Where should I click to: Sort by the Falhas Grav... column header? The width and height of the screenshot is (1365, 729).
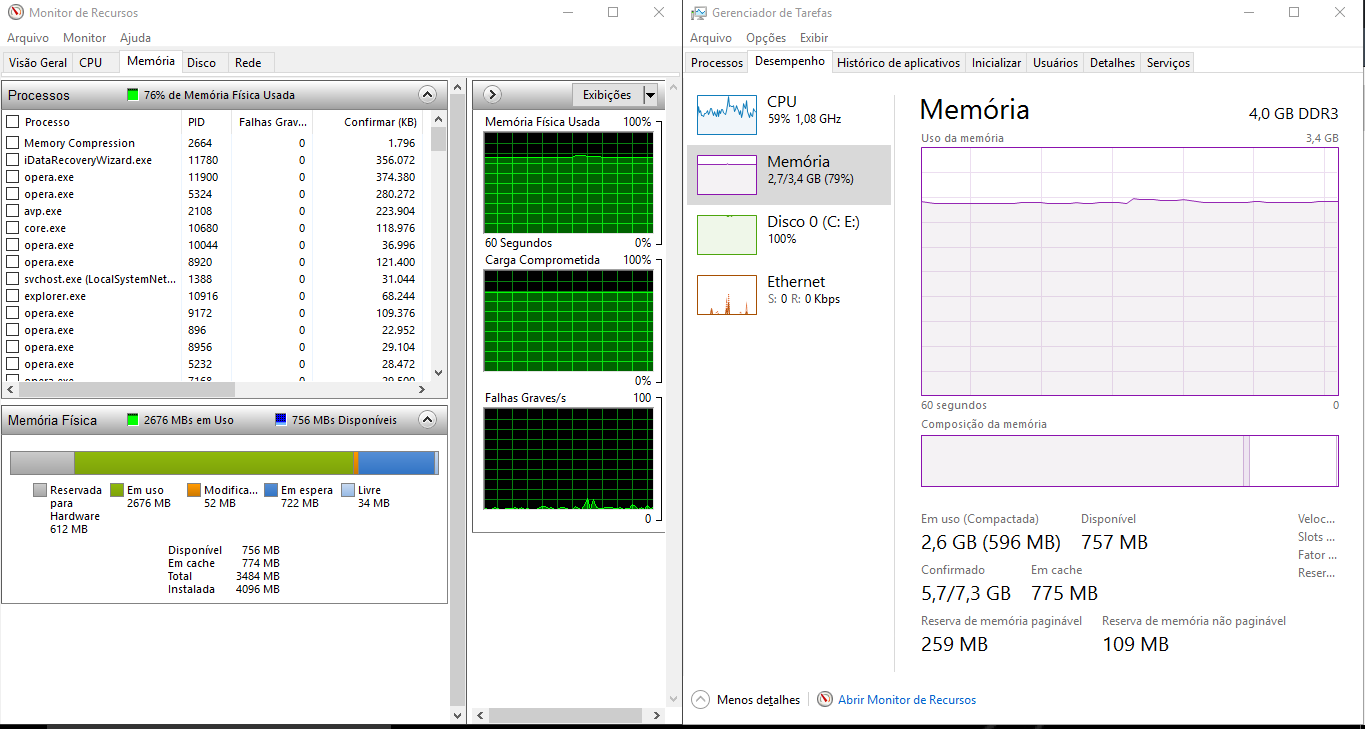click(x=272, y=122)
